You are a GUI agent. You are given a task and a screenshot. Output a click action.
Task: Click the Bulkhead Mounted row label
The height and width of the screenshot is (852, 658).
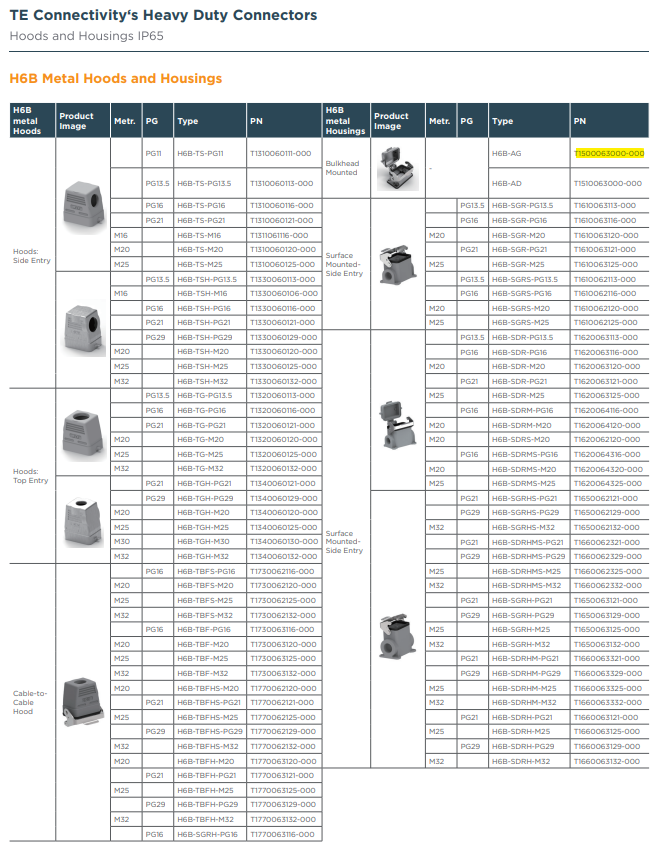click(x=342, y=168)
